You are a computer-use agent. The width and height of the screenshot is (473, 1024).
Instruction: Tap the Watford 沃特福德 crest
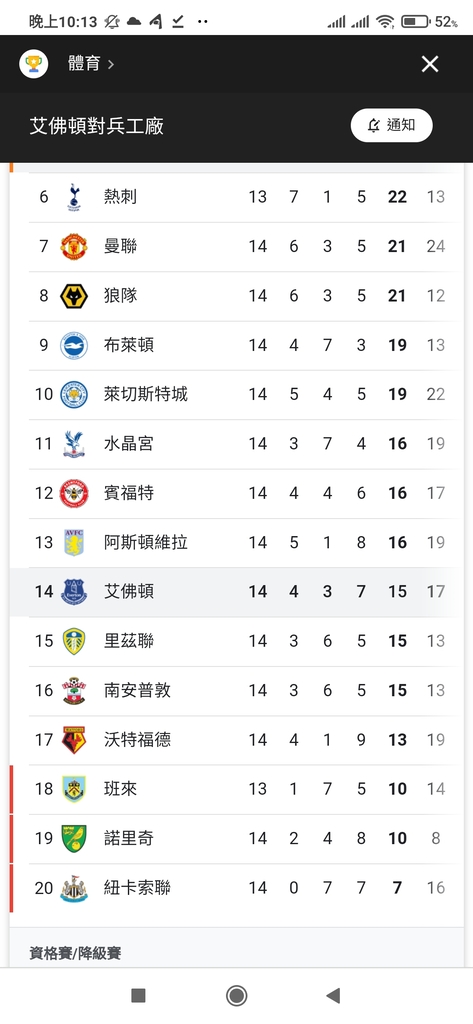[x=74, y=739]
